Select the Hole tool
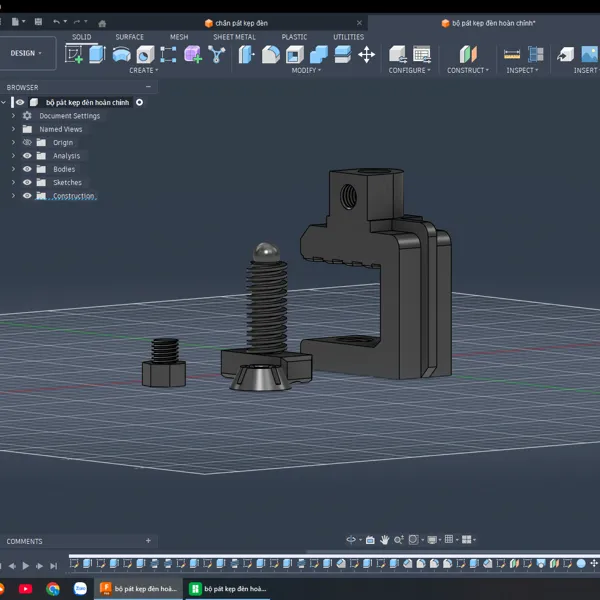The image size is (600, 600). [x=145, y=54]
